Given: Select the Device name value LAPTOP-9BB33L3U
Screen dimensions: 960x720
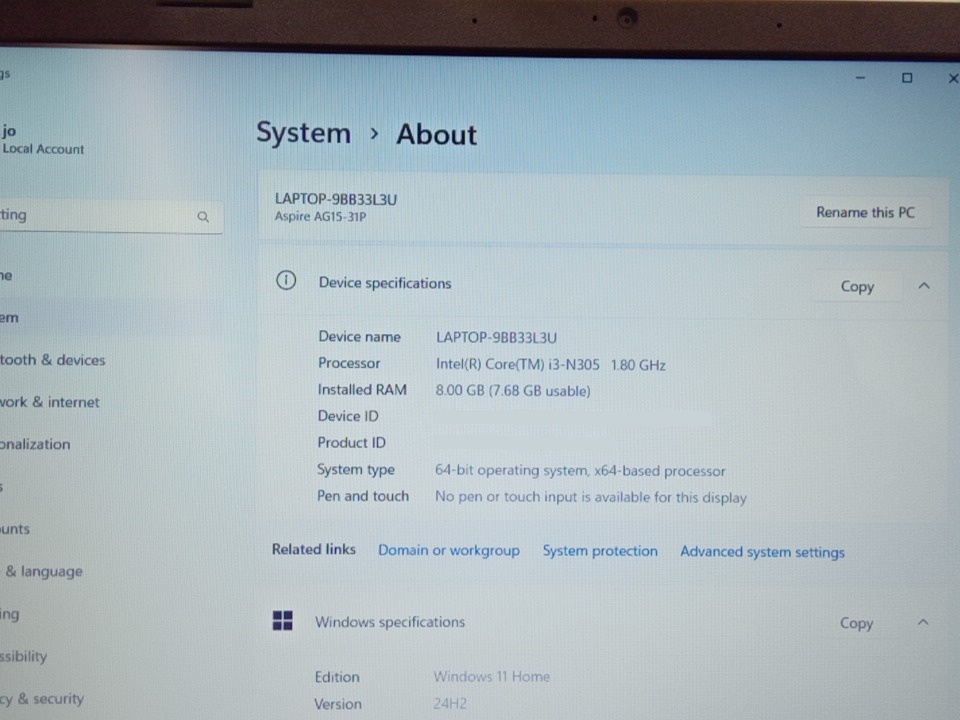Looking at the screenshot, I should click(497, 338).
